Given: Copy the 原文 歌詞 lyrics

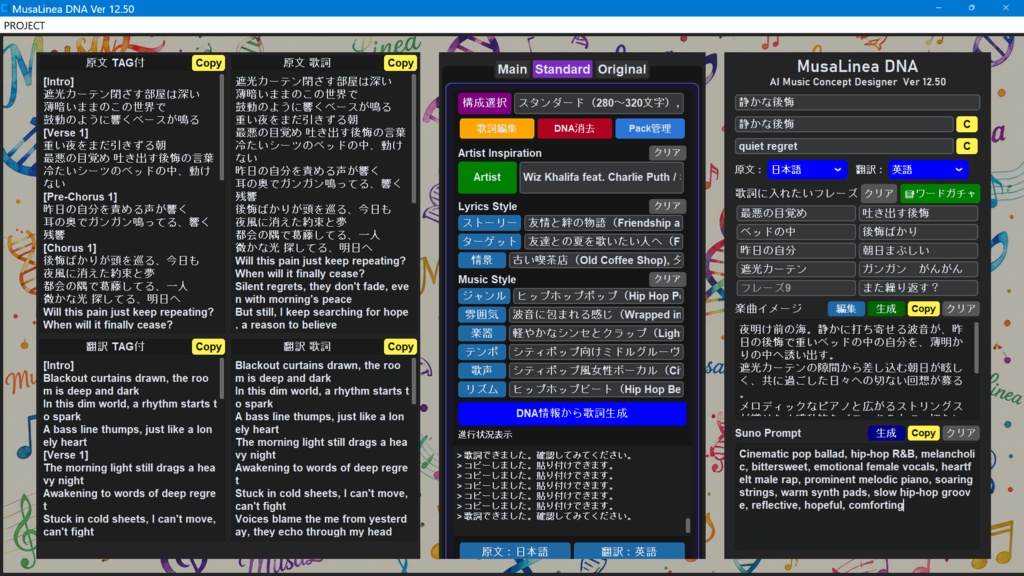Looking at the screenshot, I should tap(400, 63).
